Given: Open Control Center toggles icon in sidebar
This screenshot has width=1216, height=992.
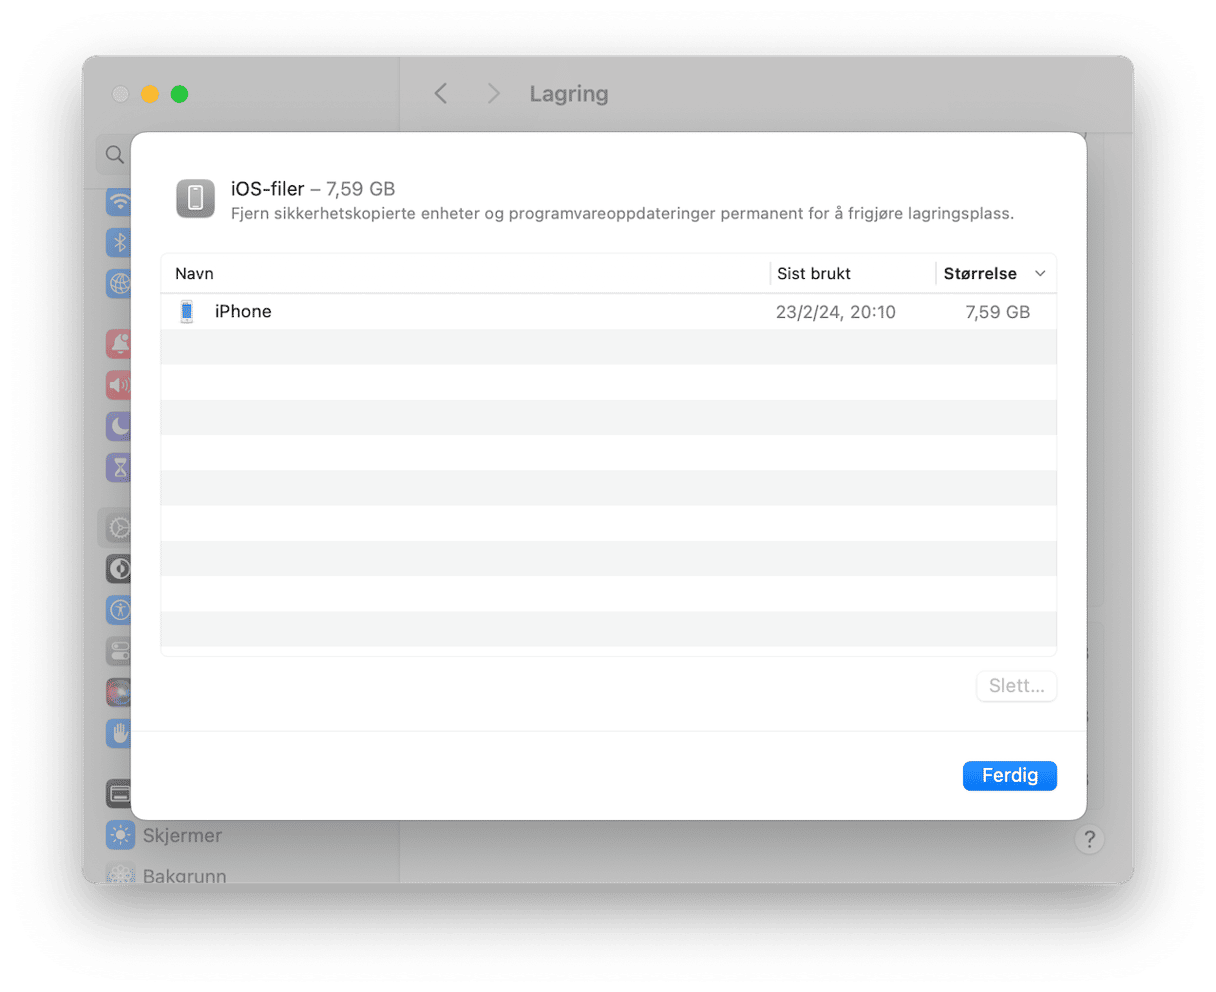Looking at the screenshot, I should tap(119, 651).
